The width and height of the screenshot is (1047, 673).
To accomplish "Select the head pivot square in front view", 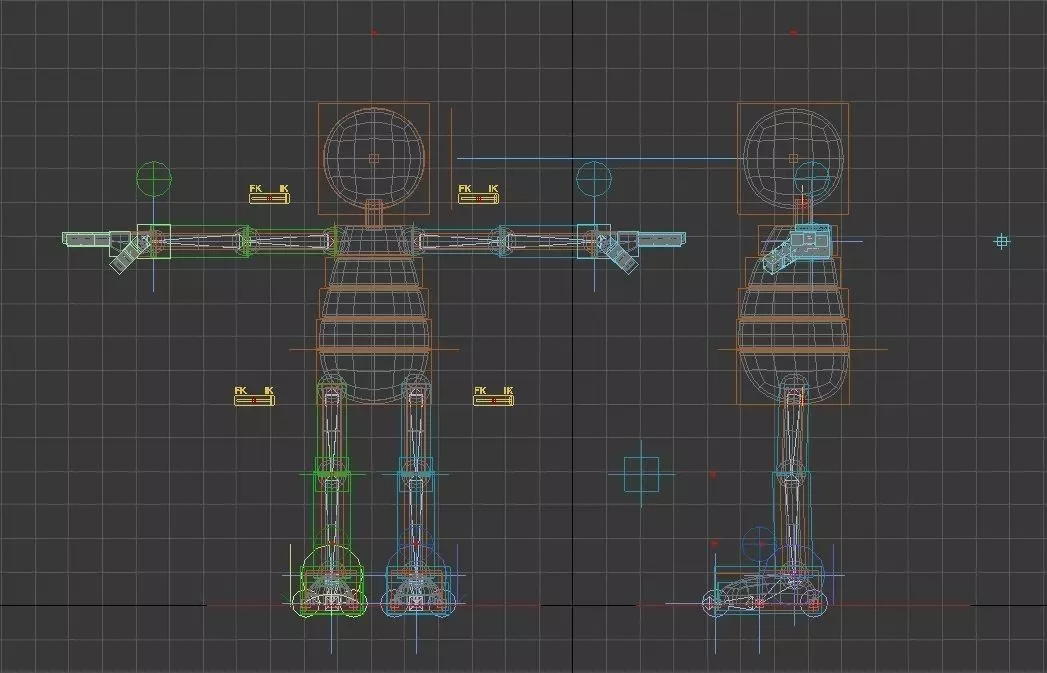I will (374, 158).
